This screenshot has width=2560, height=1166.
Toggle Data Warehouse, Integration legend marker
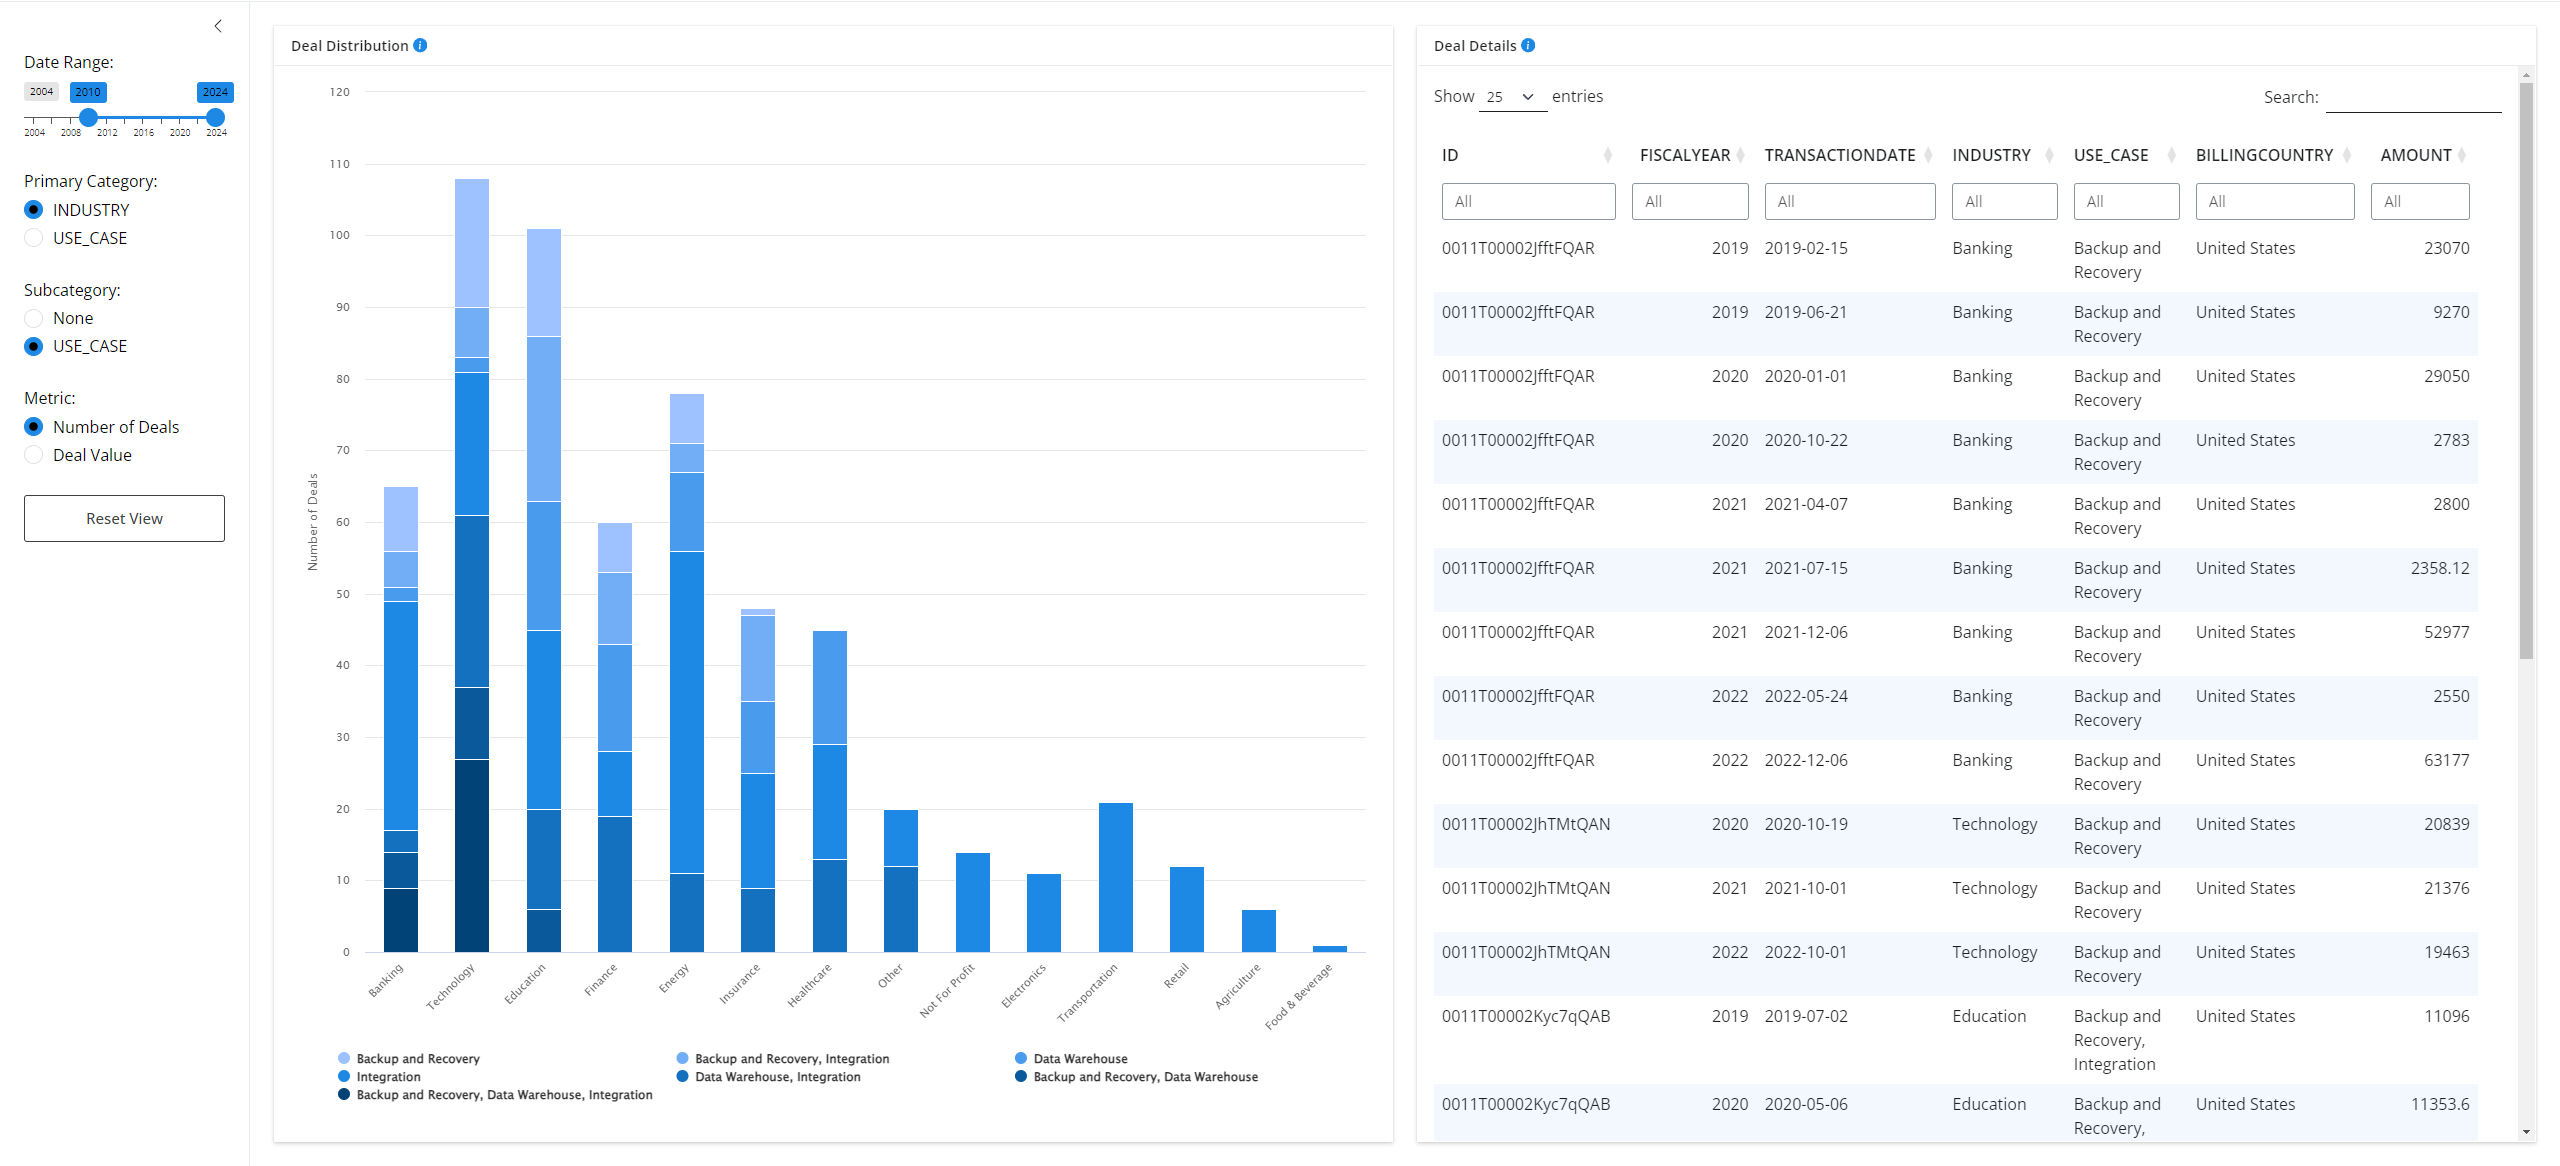coord(682,1076)
